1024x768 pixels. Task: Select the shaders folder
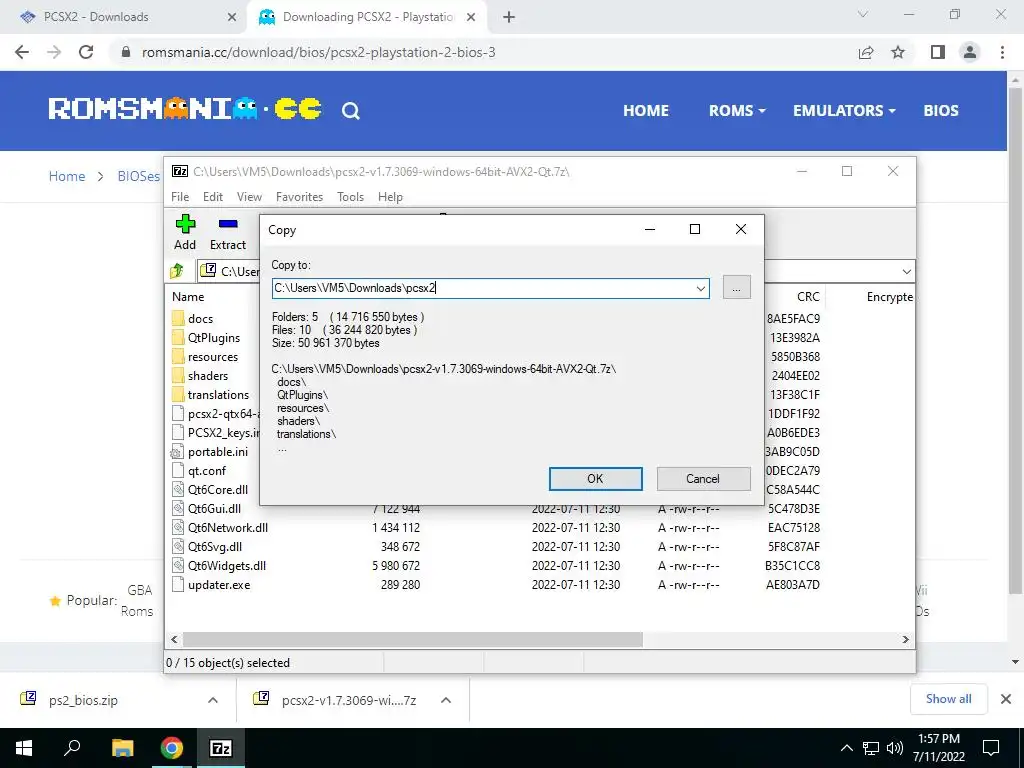click(x=208, y=376)
